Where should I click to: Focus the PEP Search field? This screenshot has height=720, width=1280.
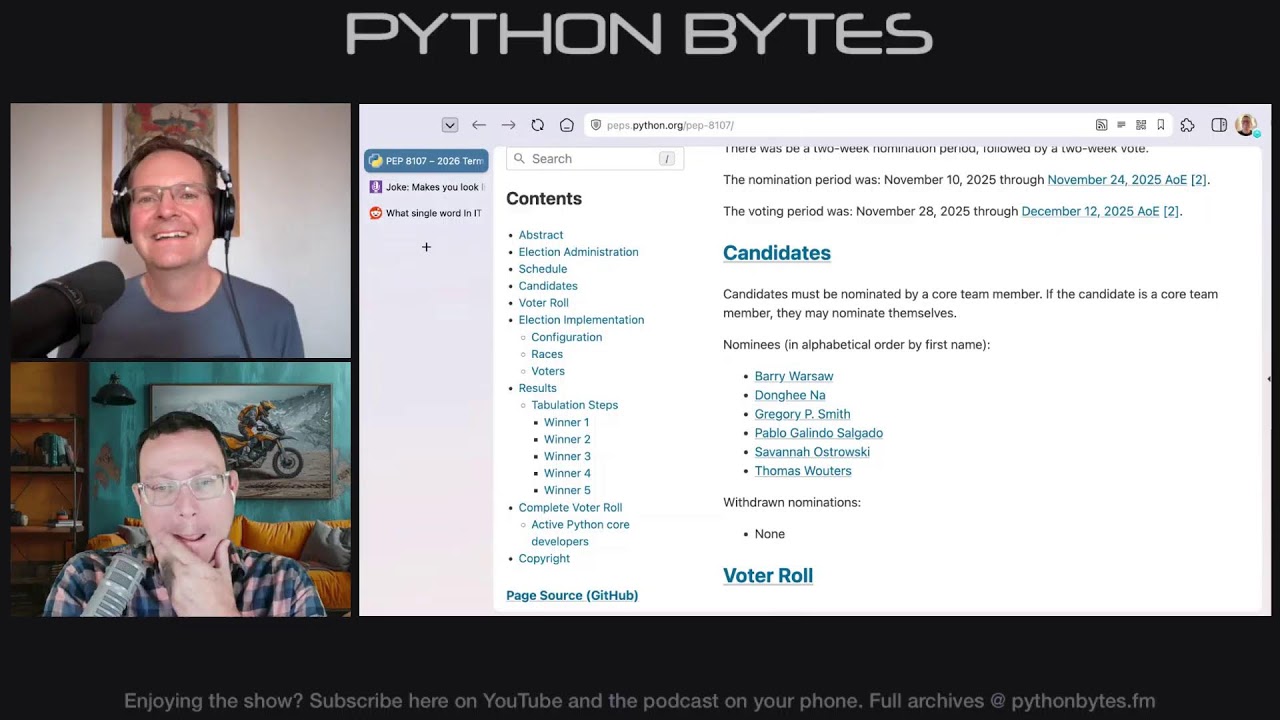[x=595, y=159]
